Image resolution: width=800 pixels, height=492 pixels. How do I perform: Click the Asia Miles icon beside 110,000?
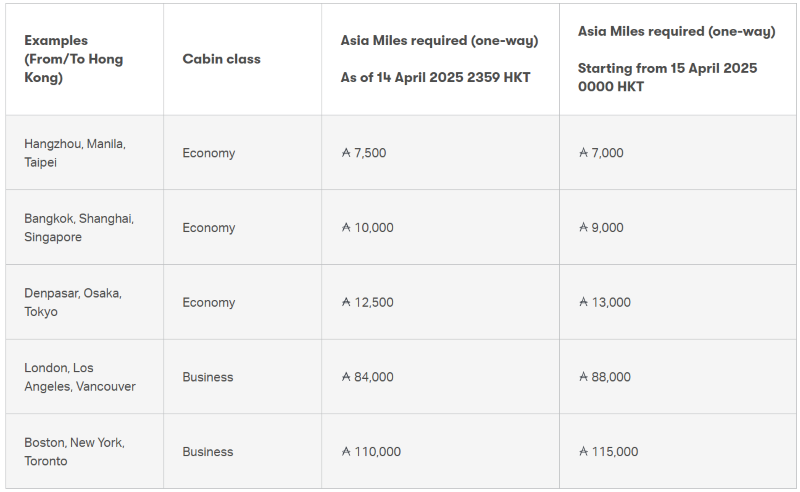(346, 452)
